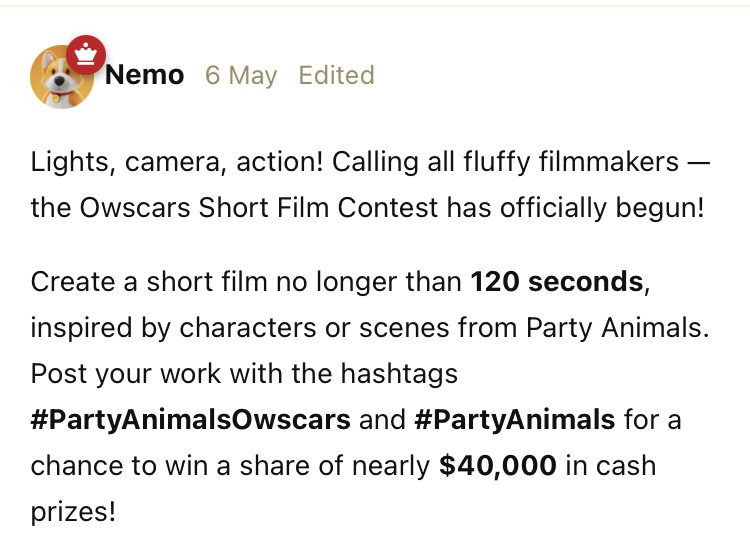Click the 6 May post date
750x538 pixels.
tap(241, 76)
